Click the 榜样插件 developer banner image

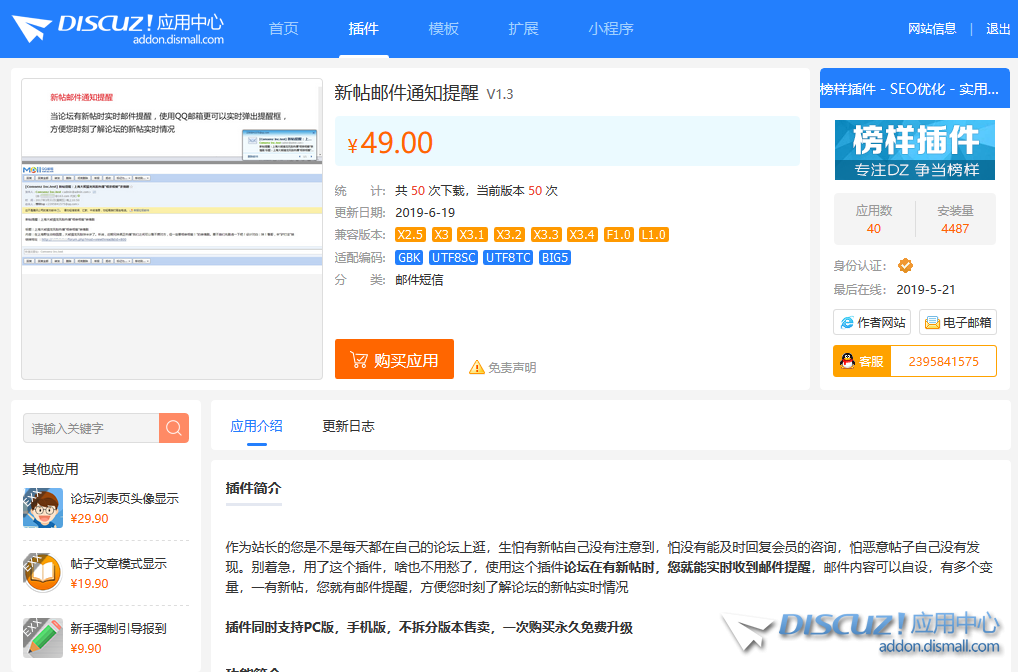pos(915,150)
